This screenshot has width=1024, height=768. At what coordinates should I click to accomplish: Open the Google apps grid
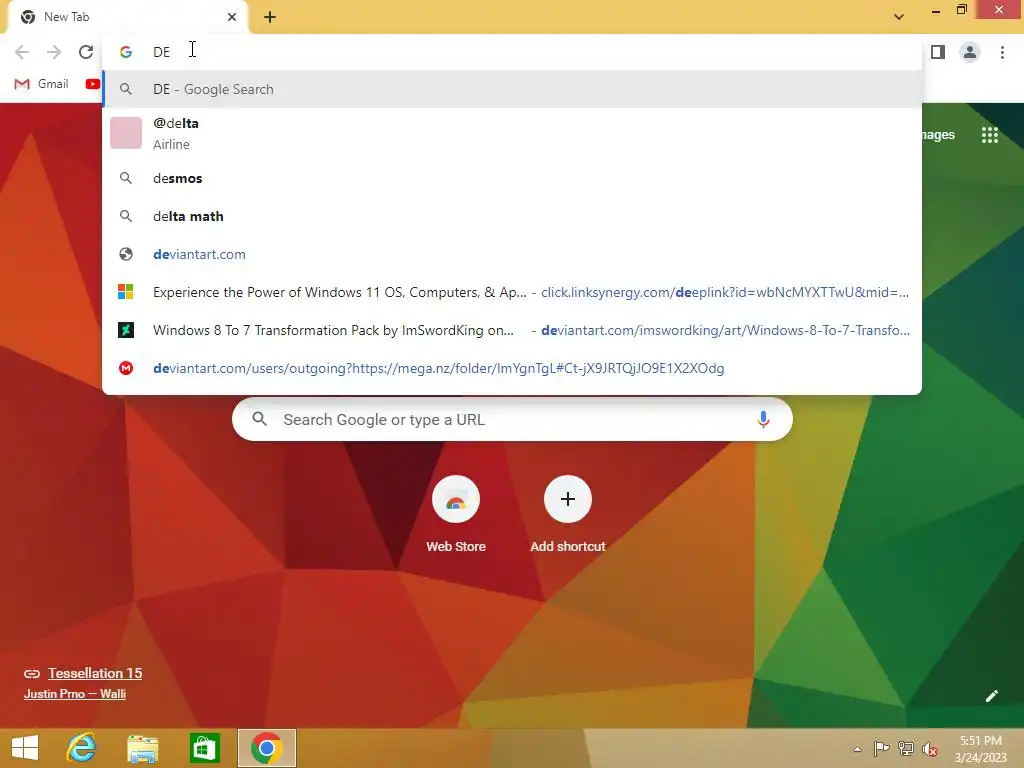pyautogui.click(x=990, y=135)
